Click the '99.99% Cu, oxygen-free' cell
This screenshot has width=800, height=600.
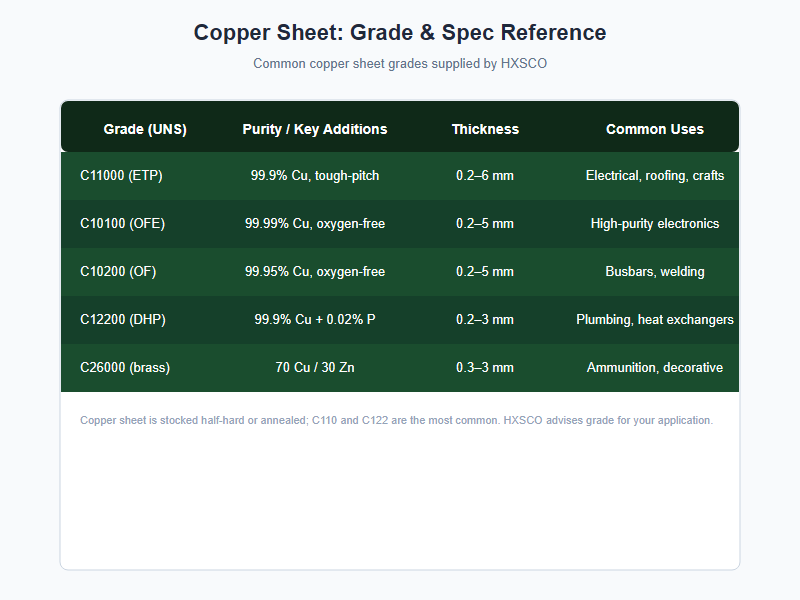[315, 223]
